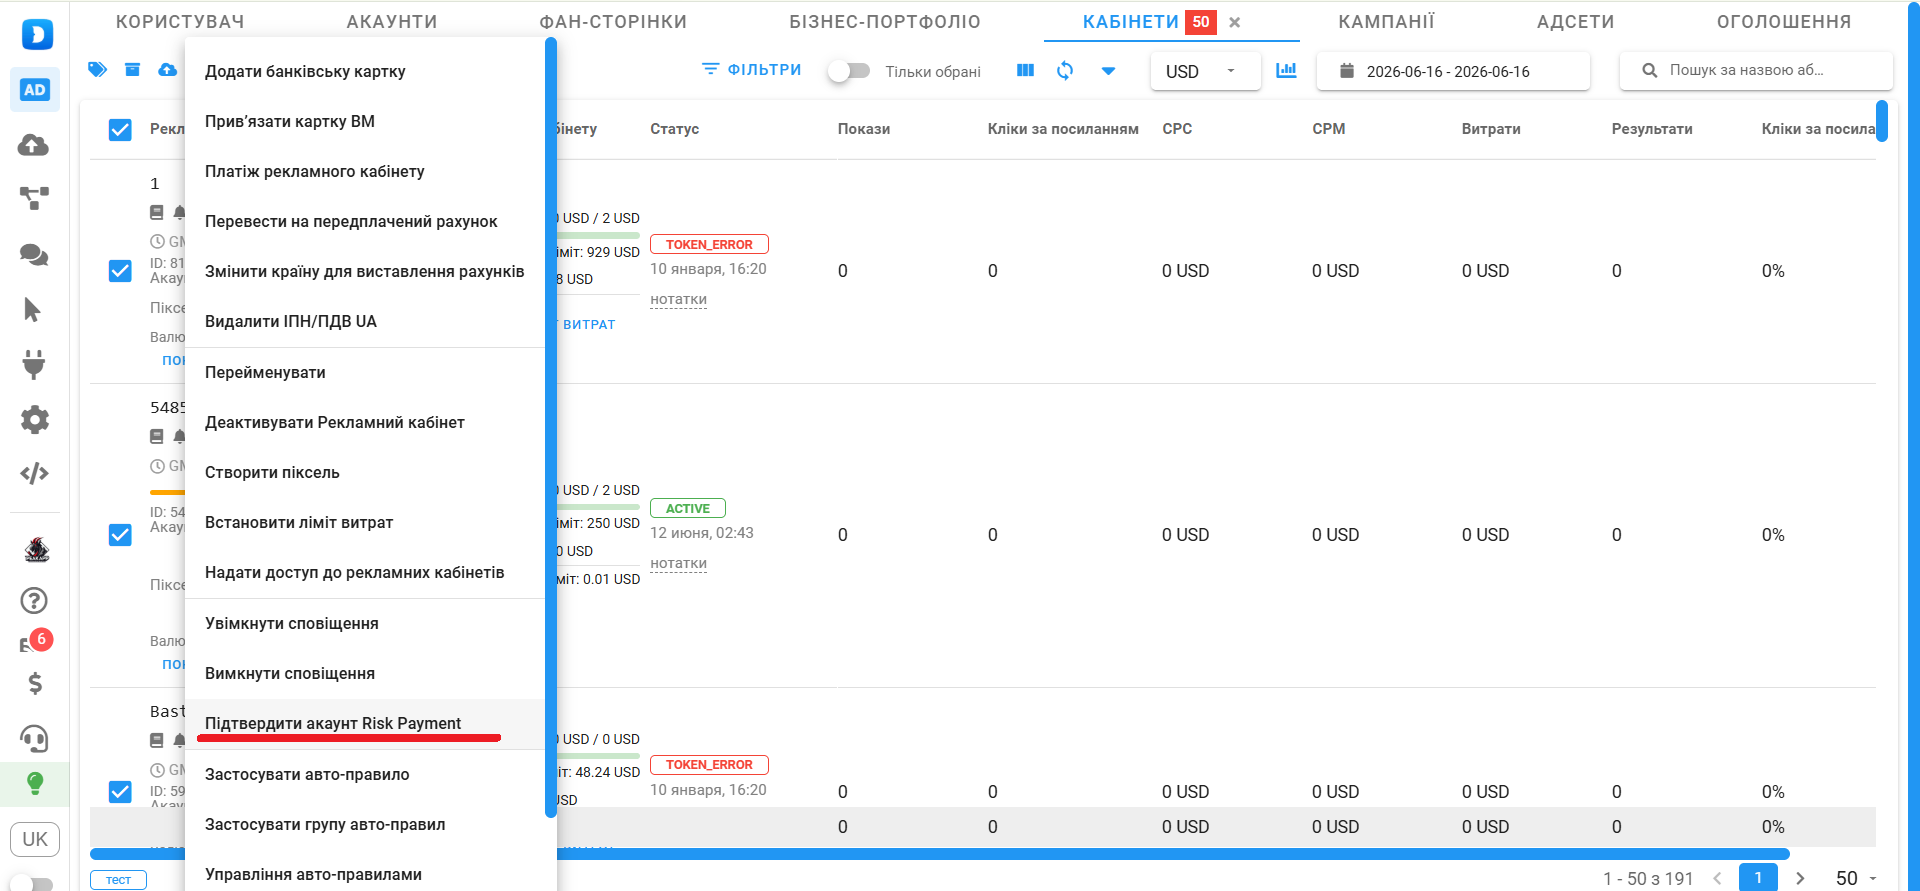This screenshot has width=1920, height=891.
Task: Click the refresh sync icon
Action: 1065,70
